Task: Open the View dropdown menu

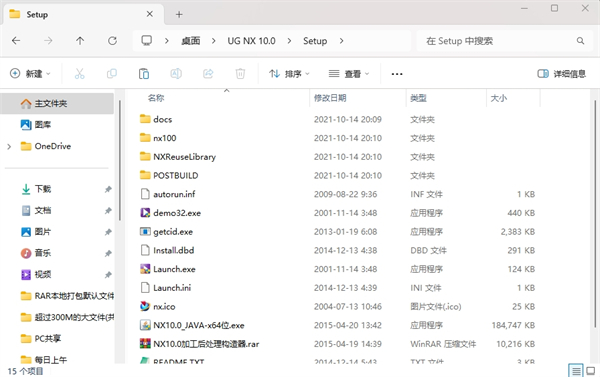Action: point(349,73)
